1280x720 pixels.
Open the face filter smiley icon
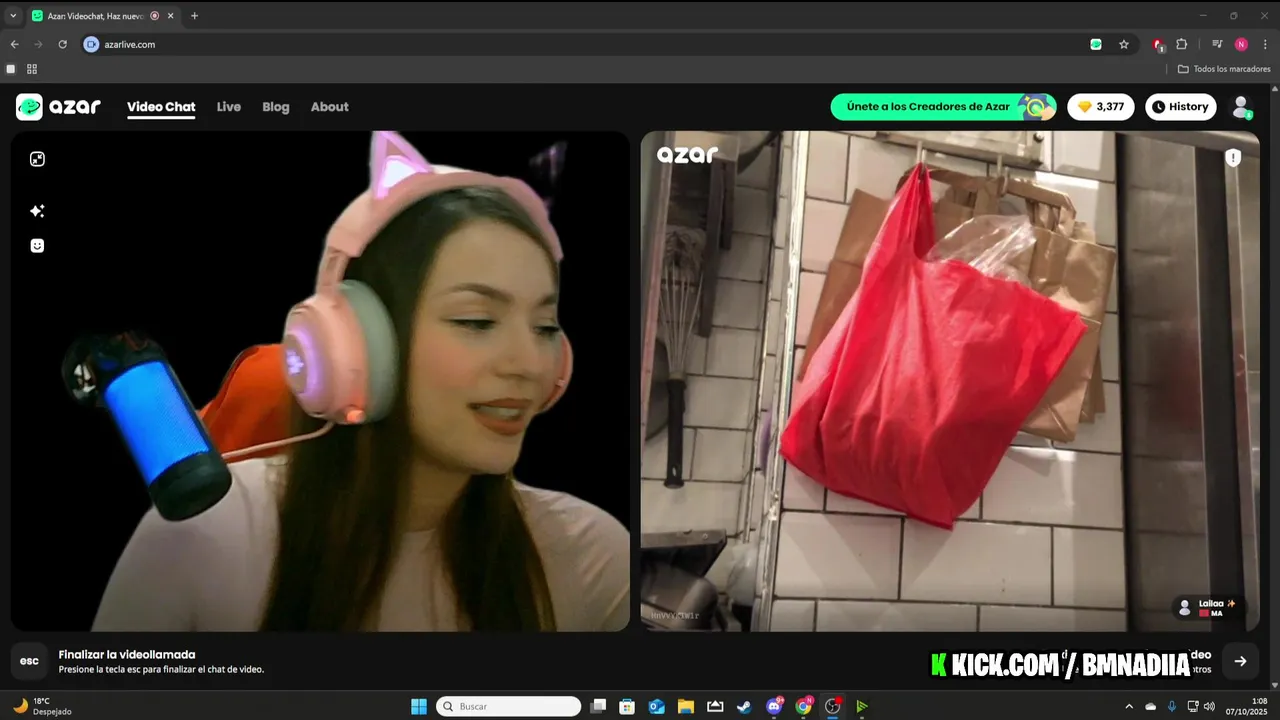tap(37, 246)
